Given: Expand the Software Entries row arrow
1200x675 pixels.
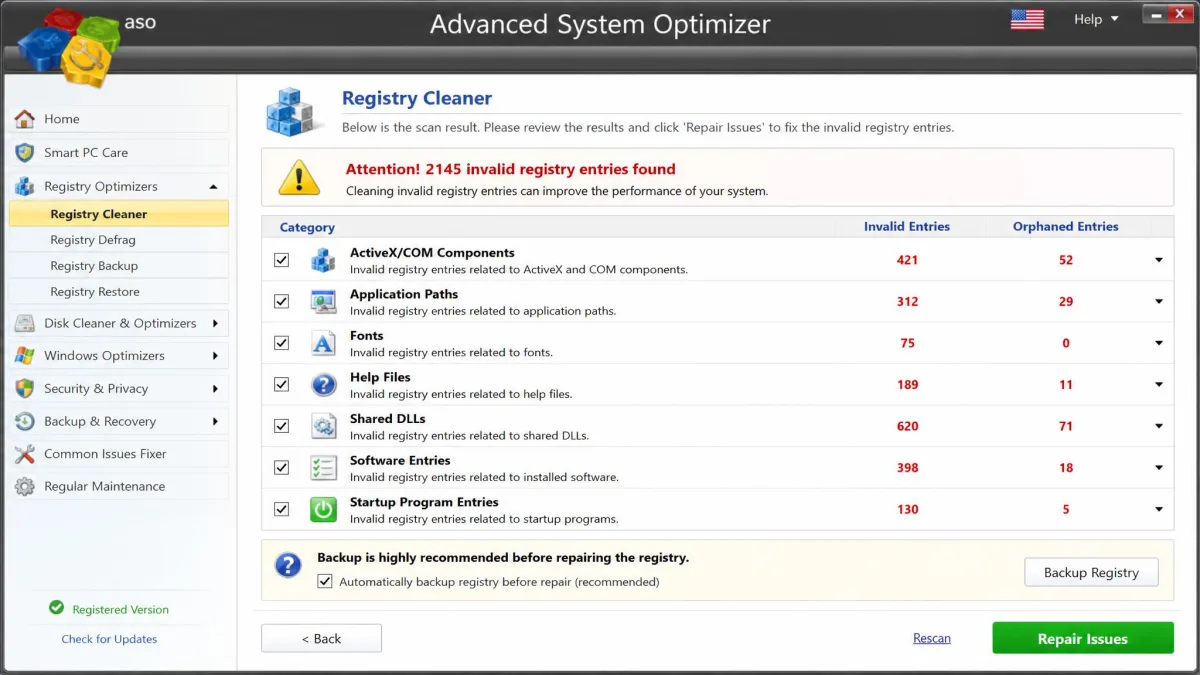Looking at the screenshot, I should (x=1159, y=468).
